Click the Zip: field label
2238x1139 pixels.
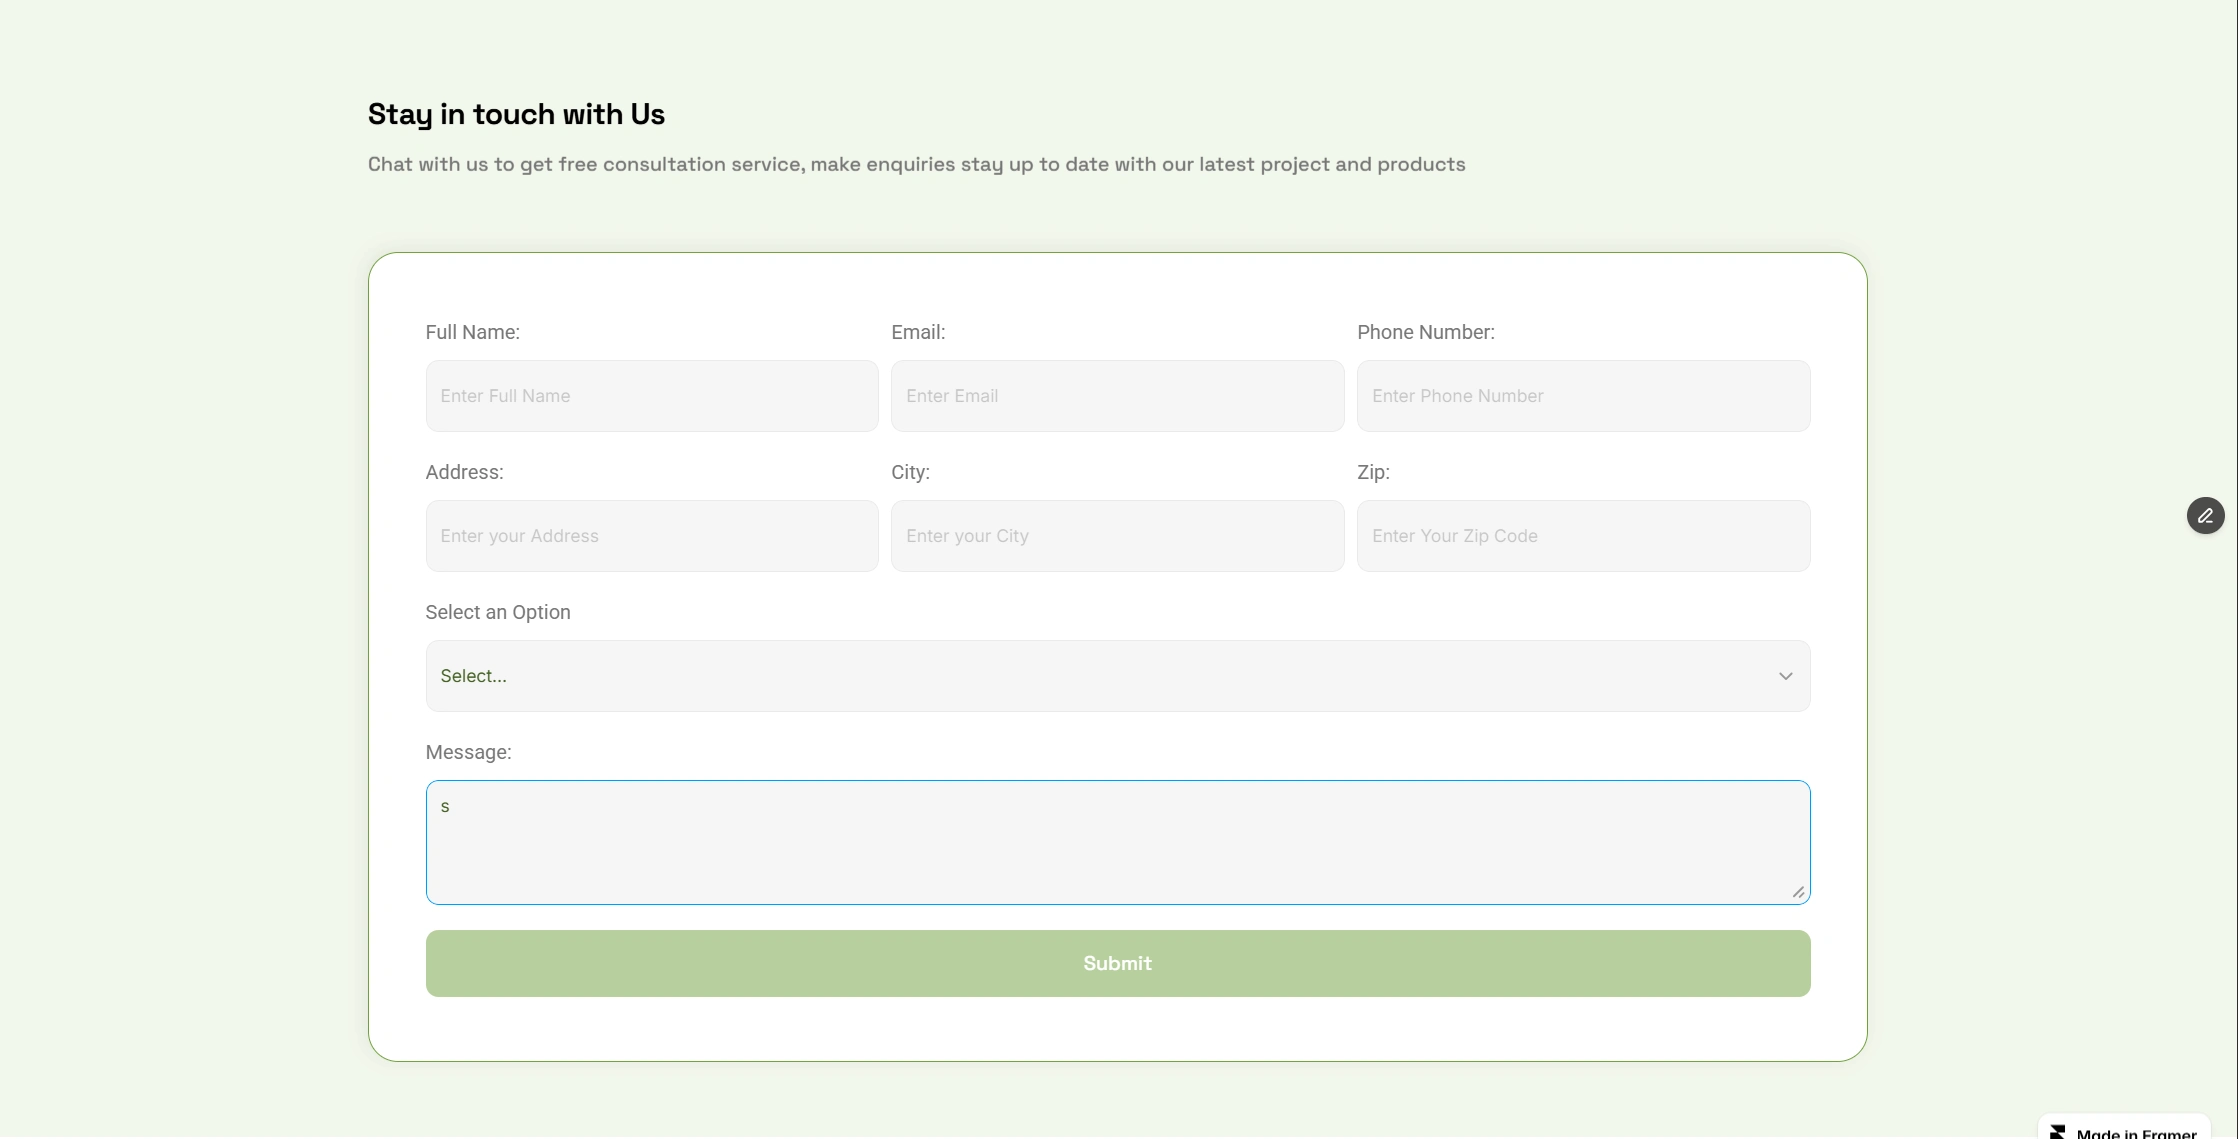(x=1373, y=472)
